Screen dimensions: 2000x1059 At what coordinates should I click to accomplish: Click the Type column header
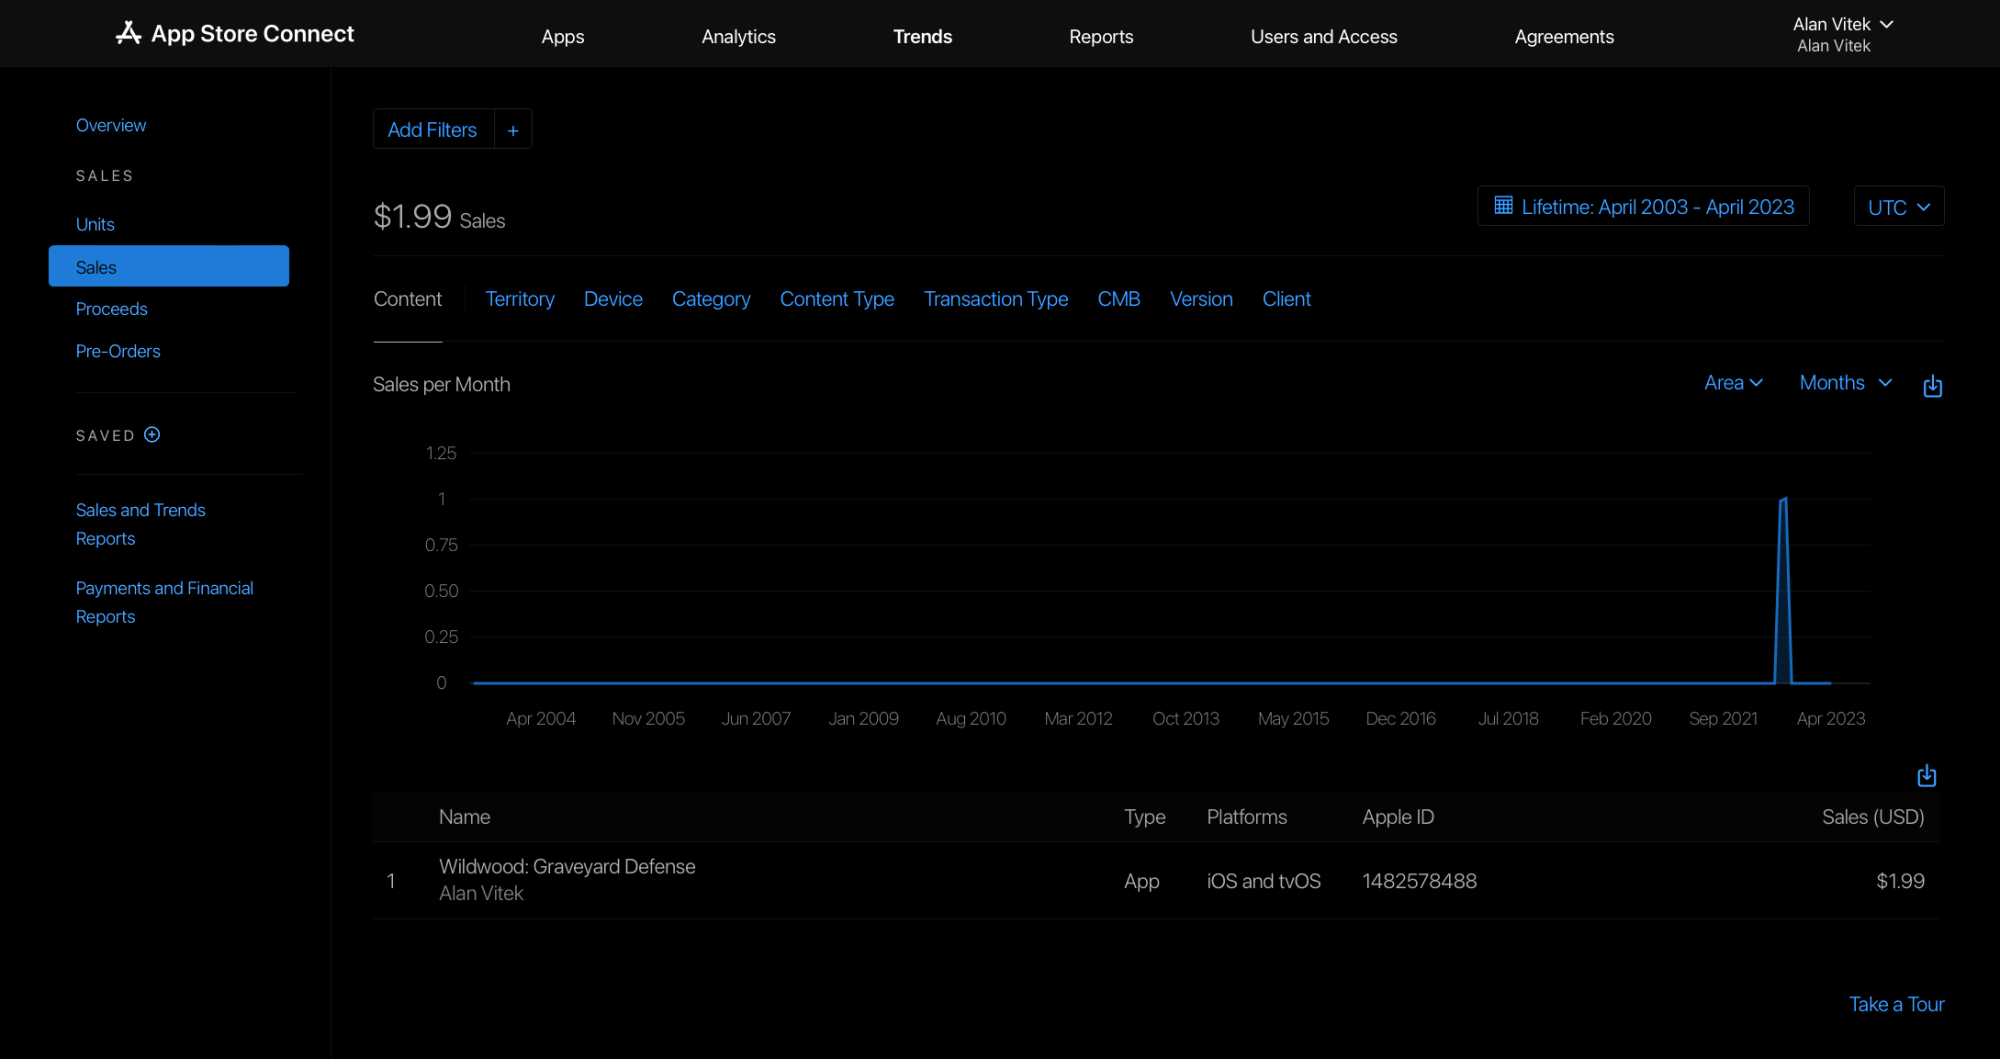[1144, 817]
